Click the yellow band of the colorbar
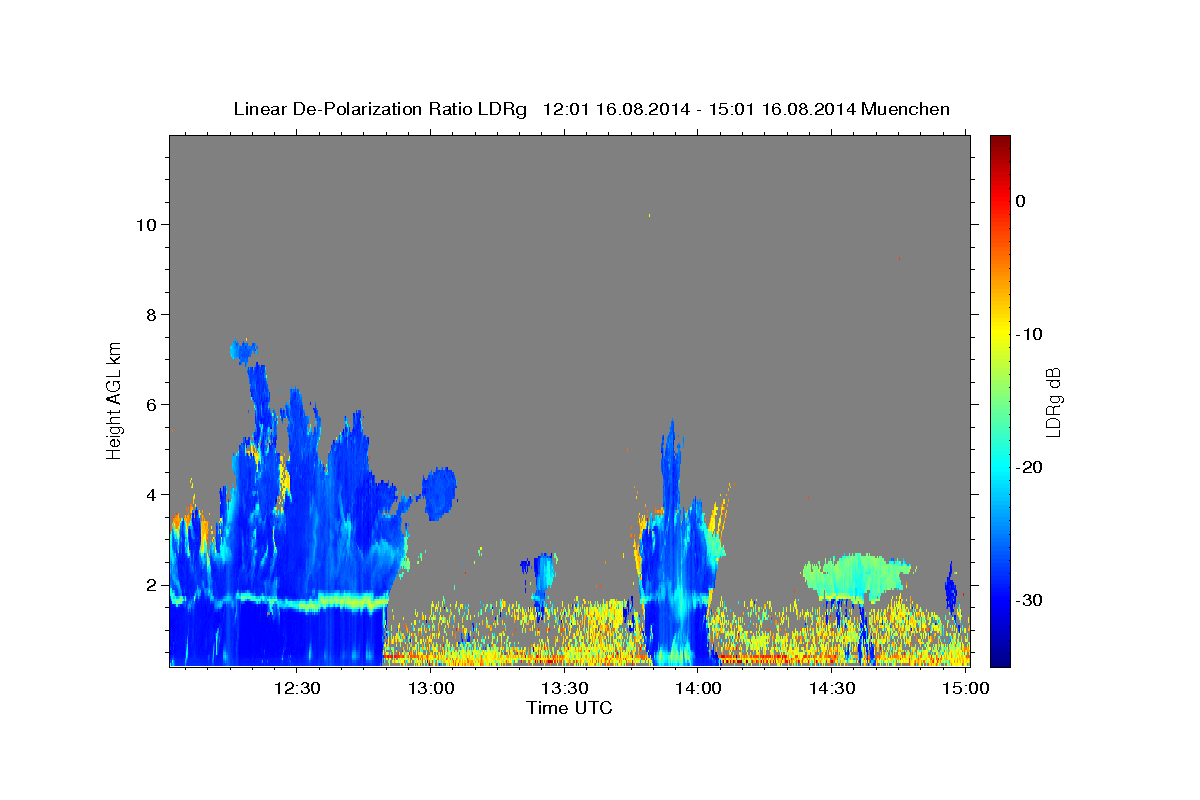1200x800 pixels. pyautogui.click(x=1000, y=330)
